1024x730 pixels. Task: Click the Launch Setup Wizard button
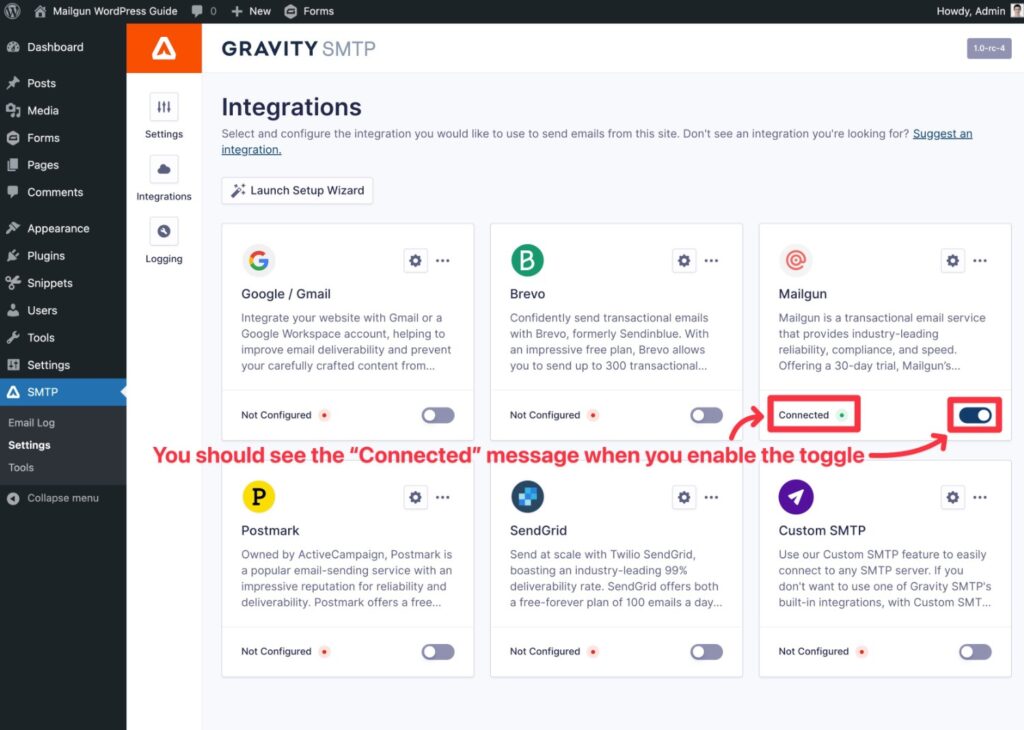(x=296, y=190)
